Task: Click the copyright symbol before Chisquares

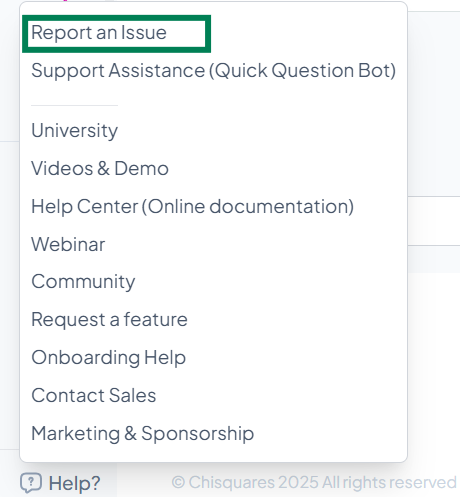Action: click(x=178, y=482)
